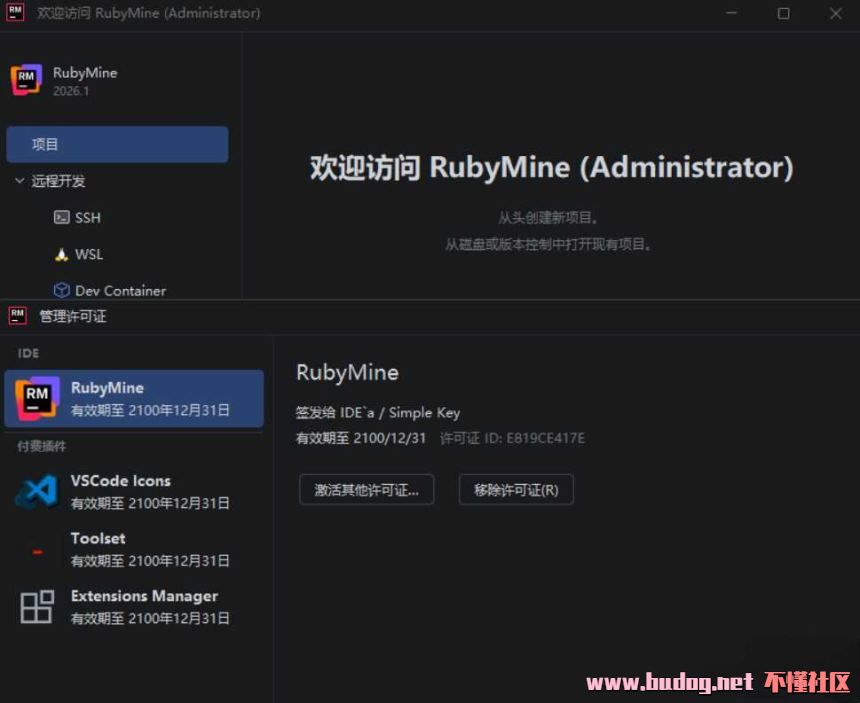Click the VSCode Icons expiry date text

click(x=150, y=503)
